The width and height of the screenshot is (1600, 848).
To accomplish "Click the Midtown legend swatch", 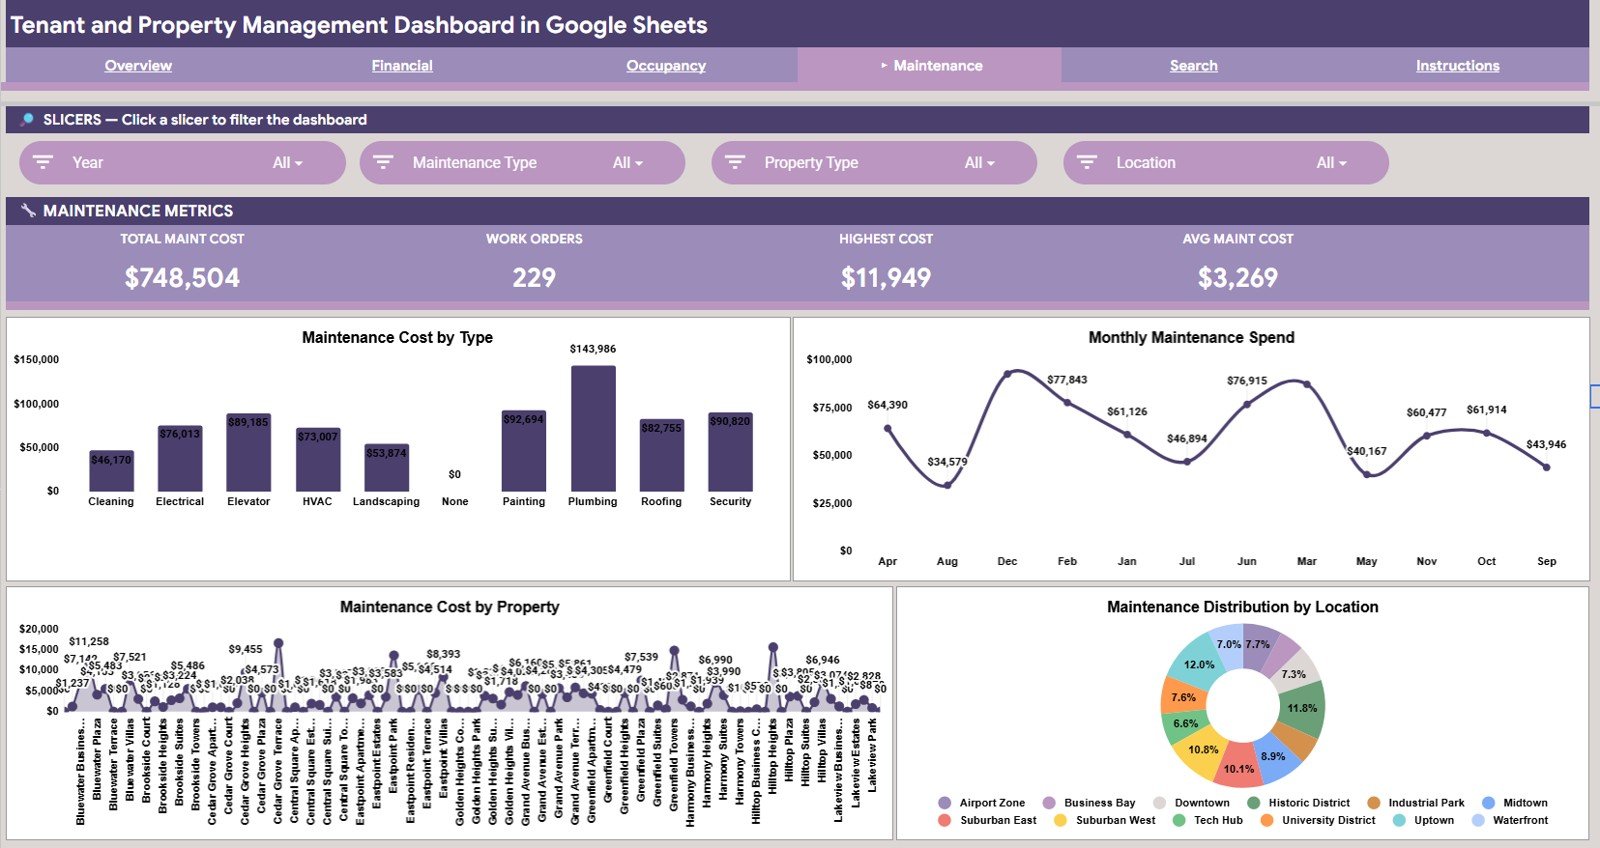I will pos(1488,803).
